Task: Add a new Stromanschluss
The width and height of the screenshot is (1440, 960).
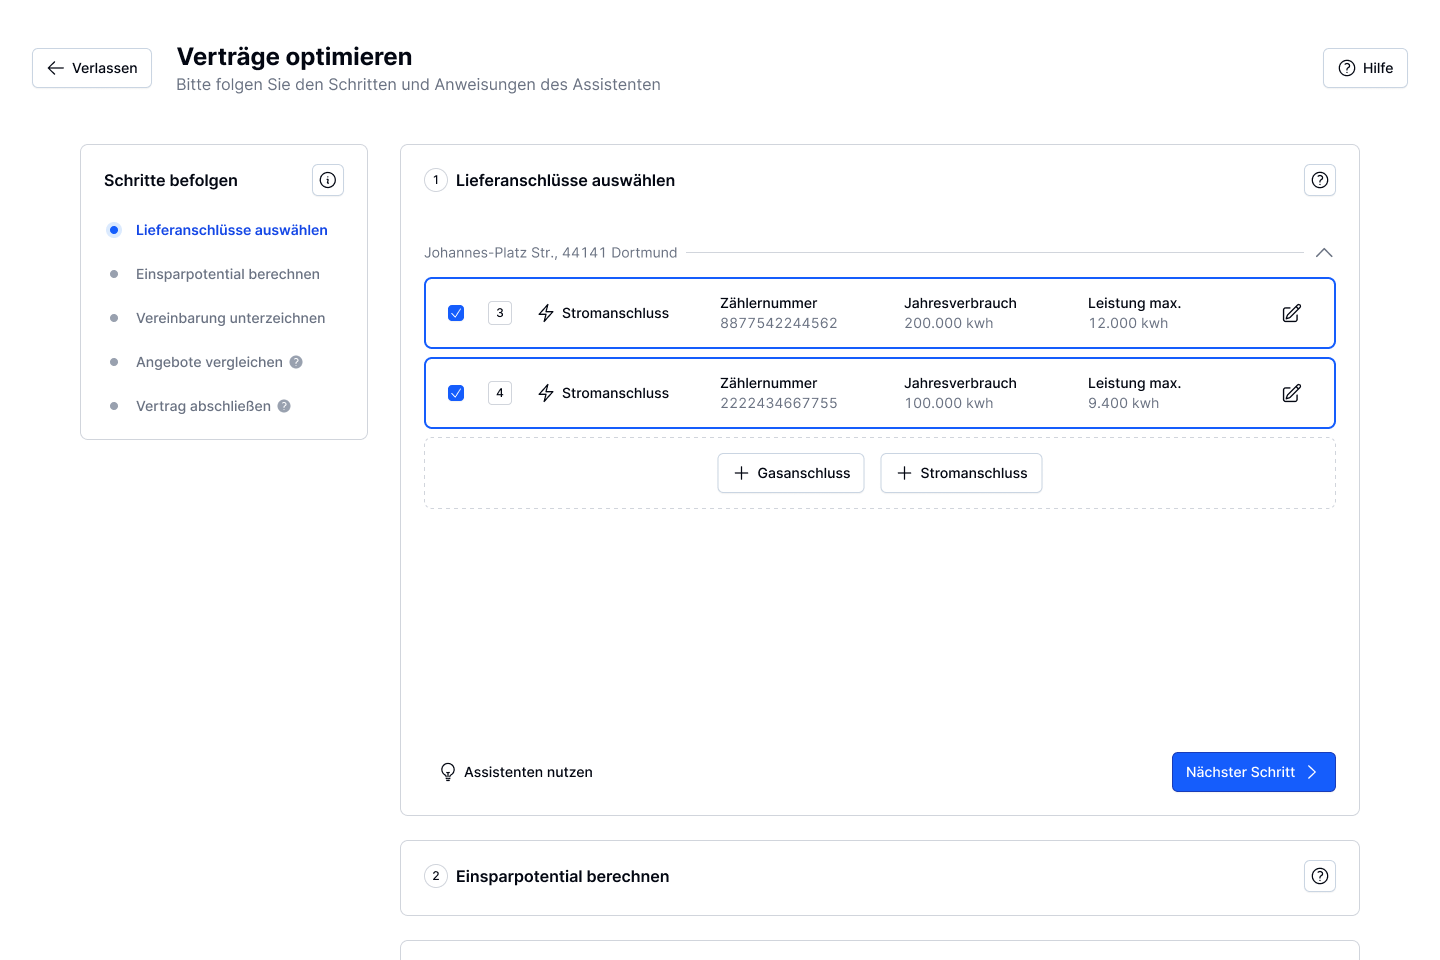Action: pyautogui.click(x=961, y=473)
